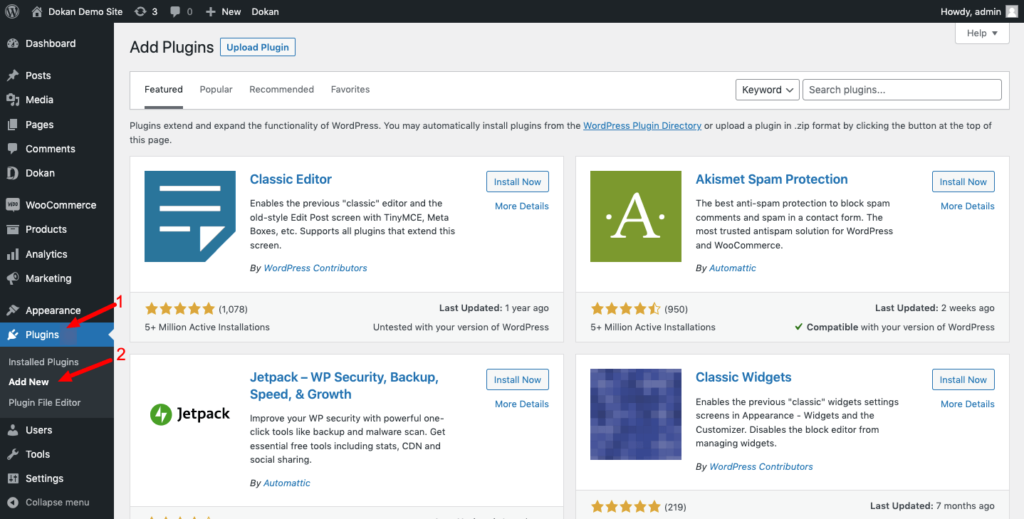Open the Dokan Demo Site home link
Screen dimensions: 1024x519
click(76, 11)
